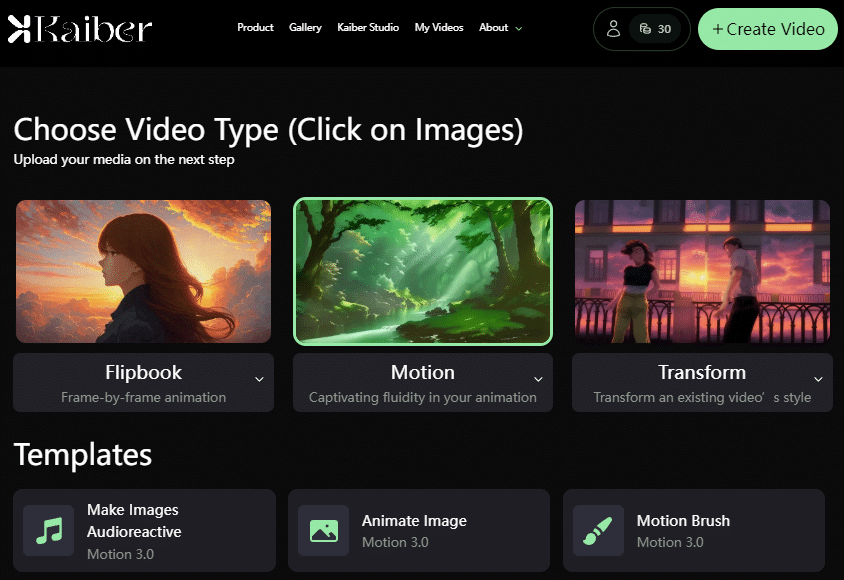844x580 pixels.
Task: Open the user profile icon
Action: click(613, 29)
